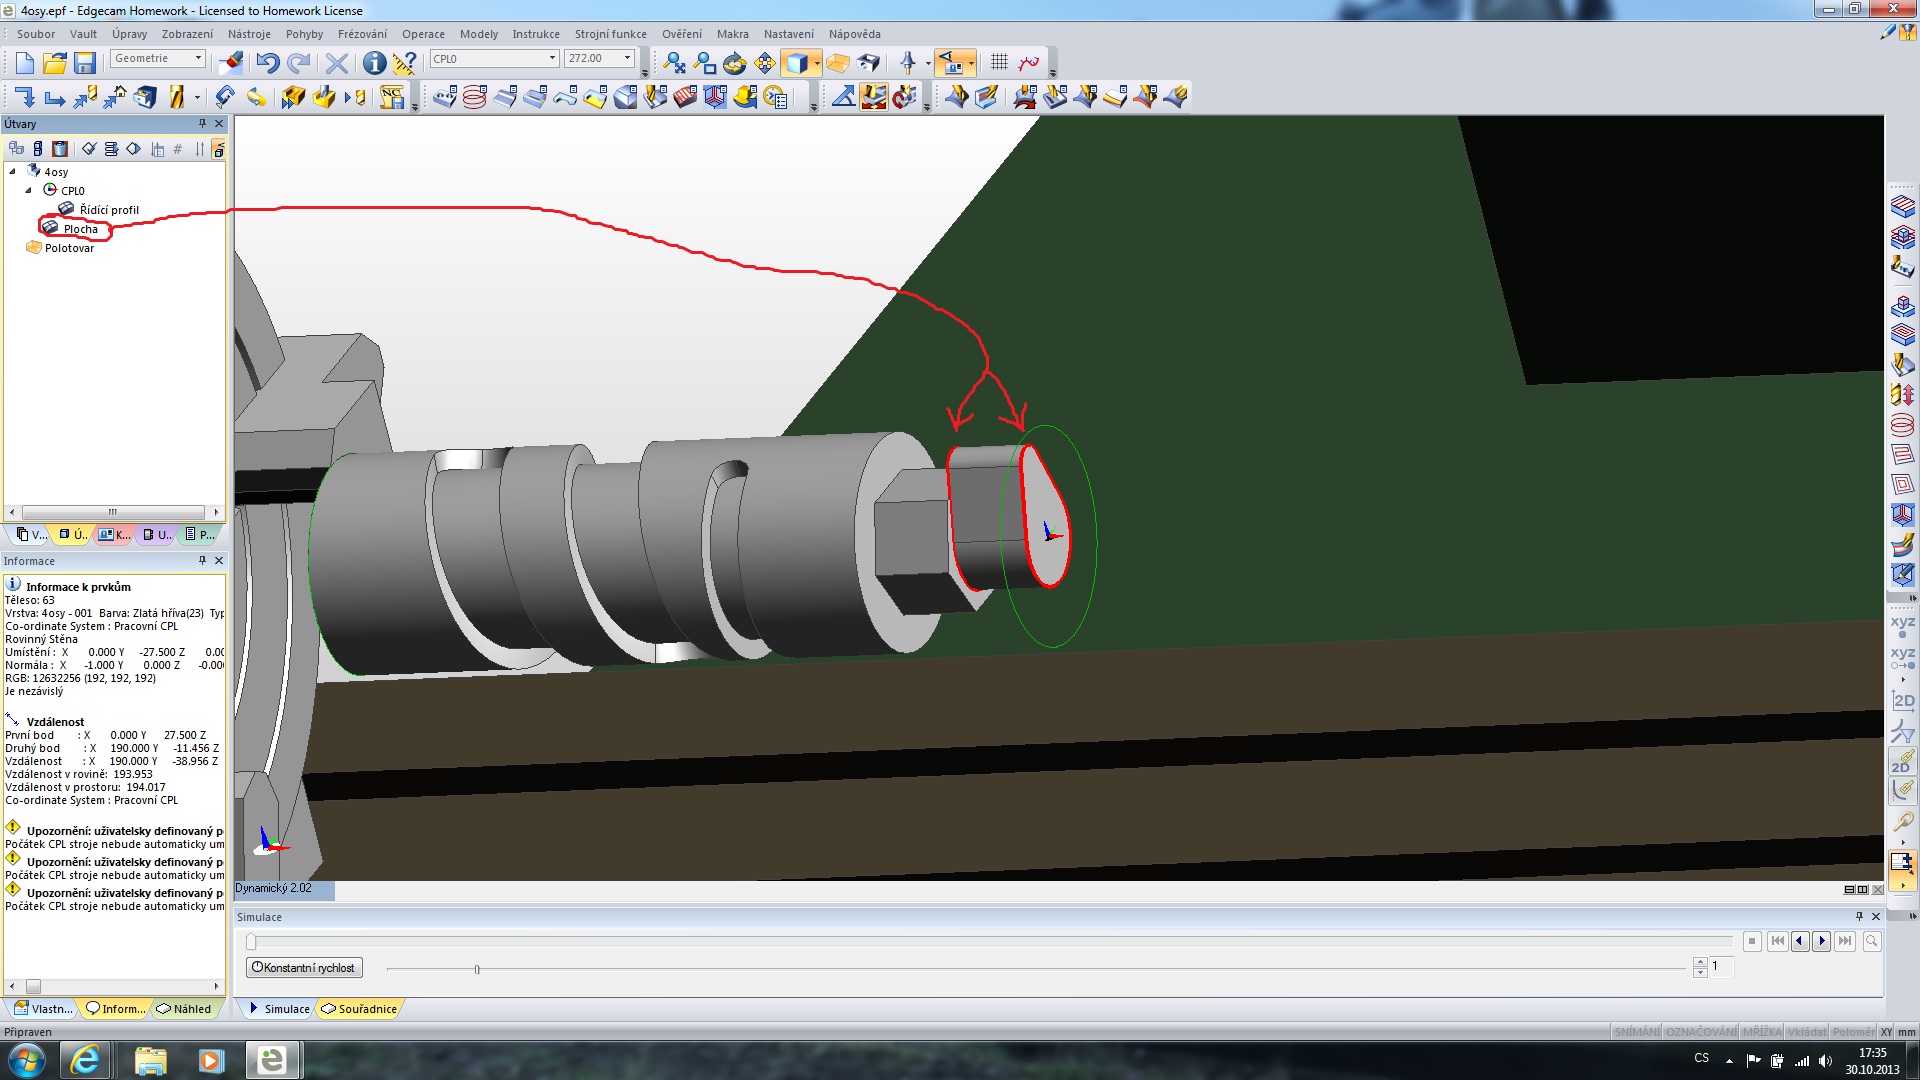Toggle MŘÍŽKA grid mode in status bar
1920x1080 pixels.
tap(1761, 1032)
